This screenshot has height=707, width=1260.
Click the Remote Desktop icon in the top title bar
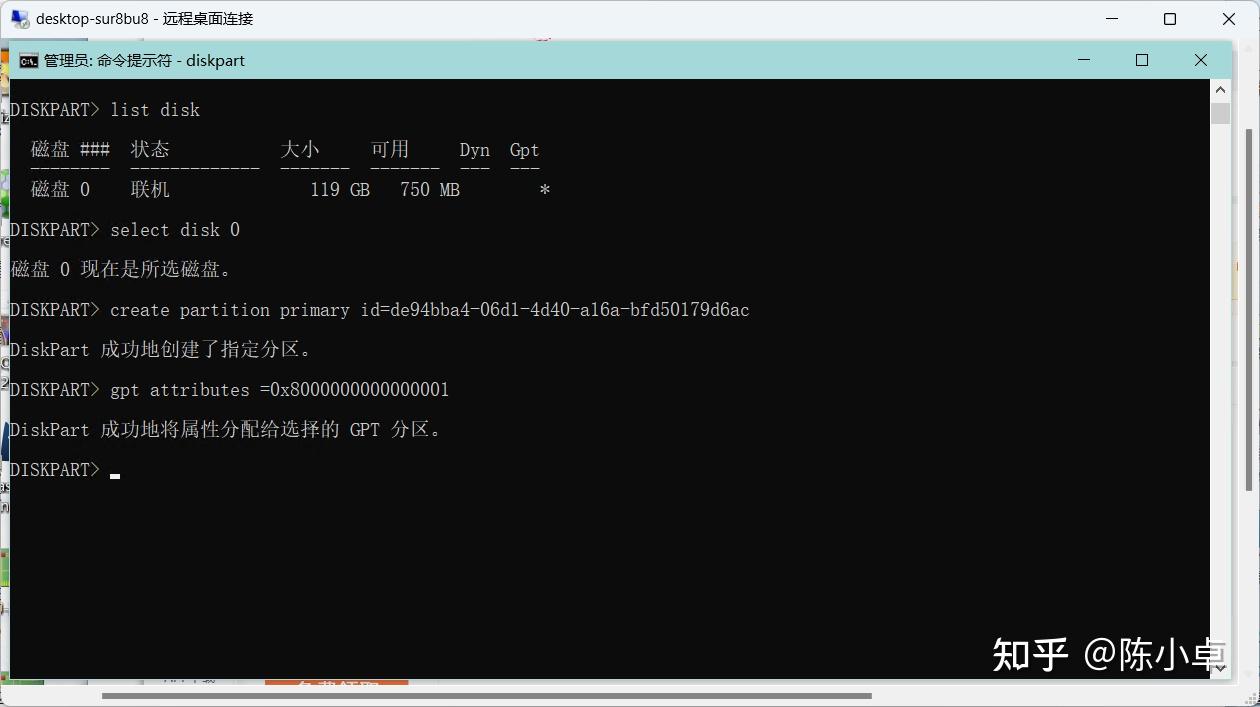pos(19,18)
